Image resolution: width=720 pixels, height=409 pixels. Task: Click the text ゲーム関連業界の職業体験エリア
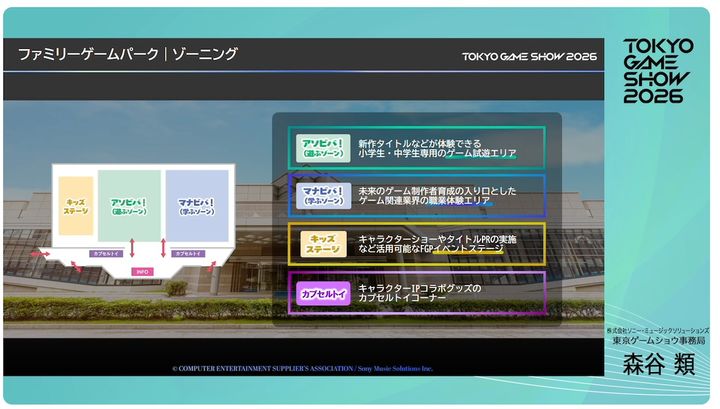click(x=424, y=201)
